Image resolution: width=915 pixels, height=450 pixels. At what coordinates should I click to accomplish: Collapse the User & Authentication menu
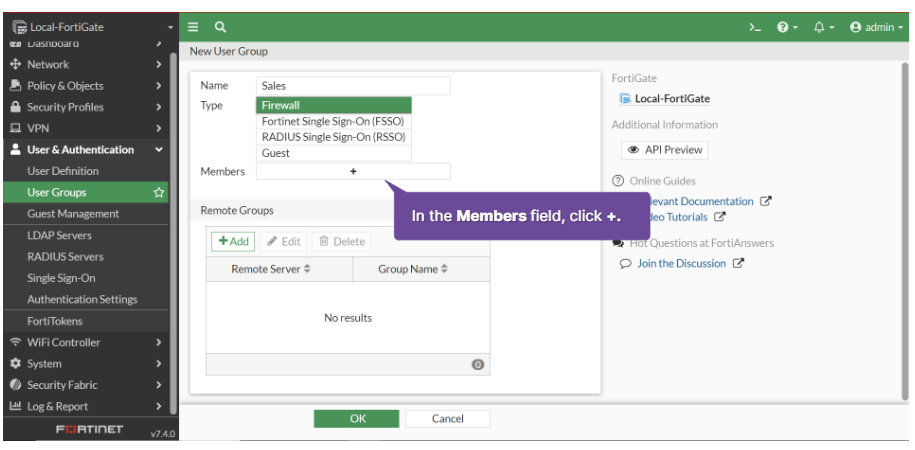point(86,149)
